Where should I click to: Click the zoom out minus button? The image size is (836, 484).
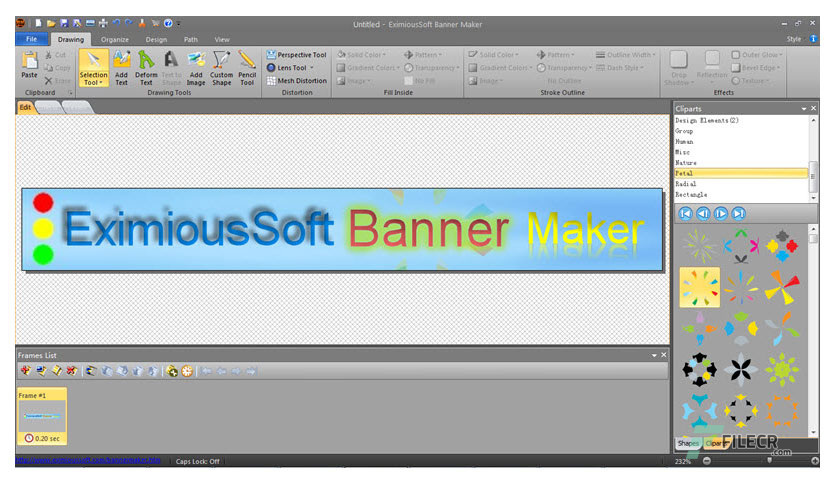[x=706, y=461]
